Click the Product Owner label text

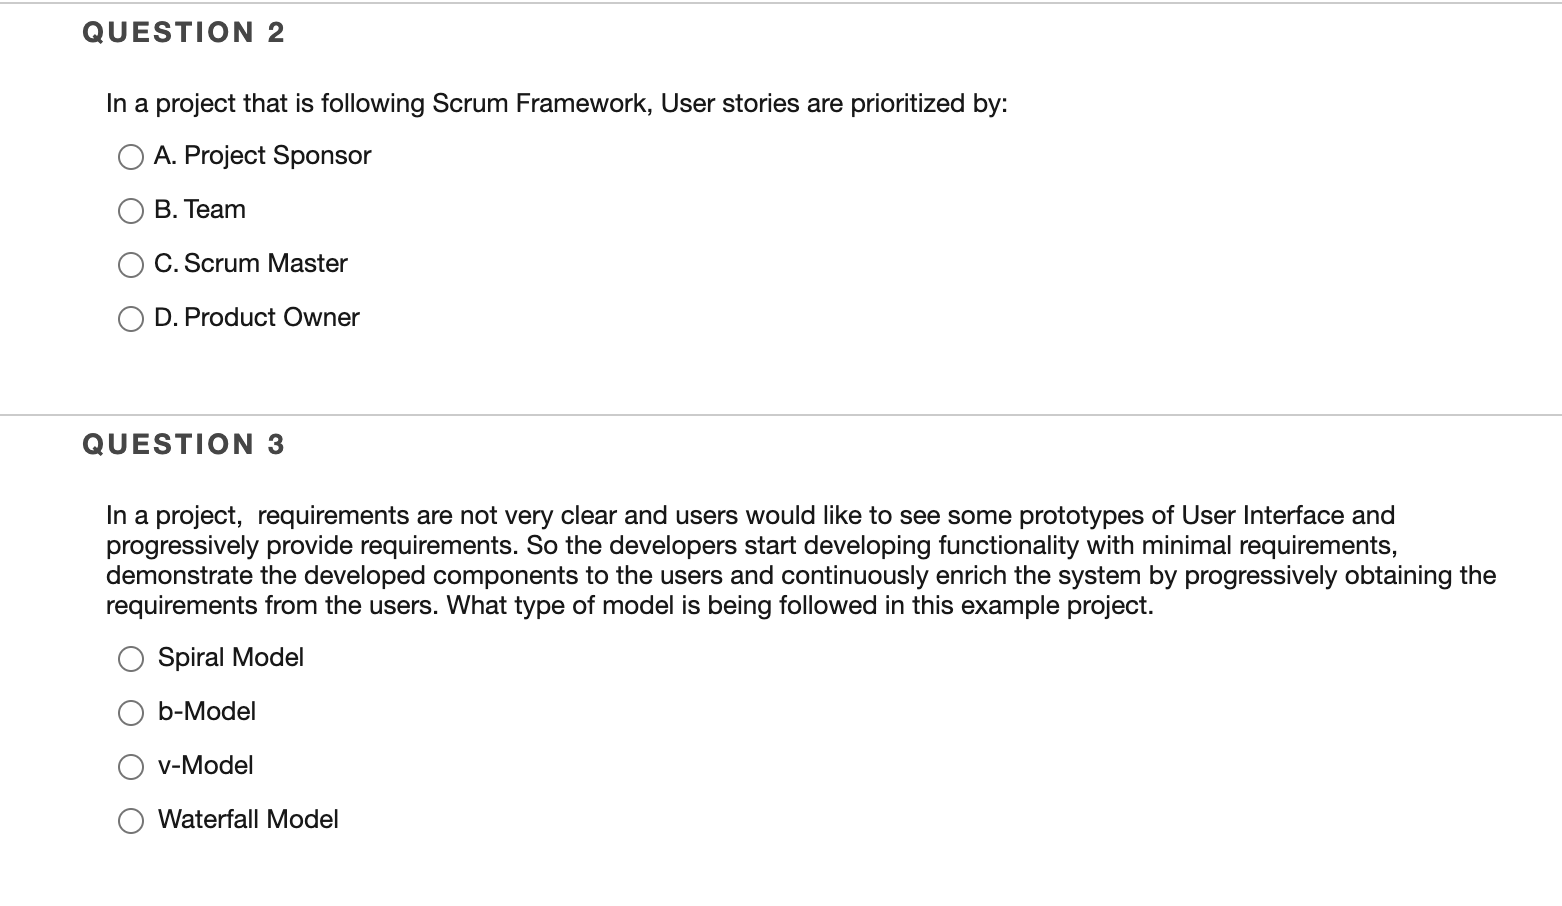point(257,317)
